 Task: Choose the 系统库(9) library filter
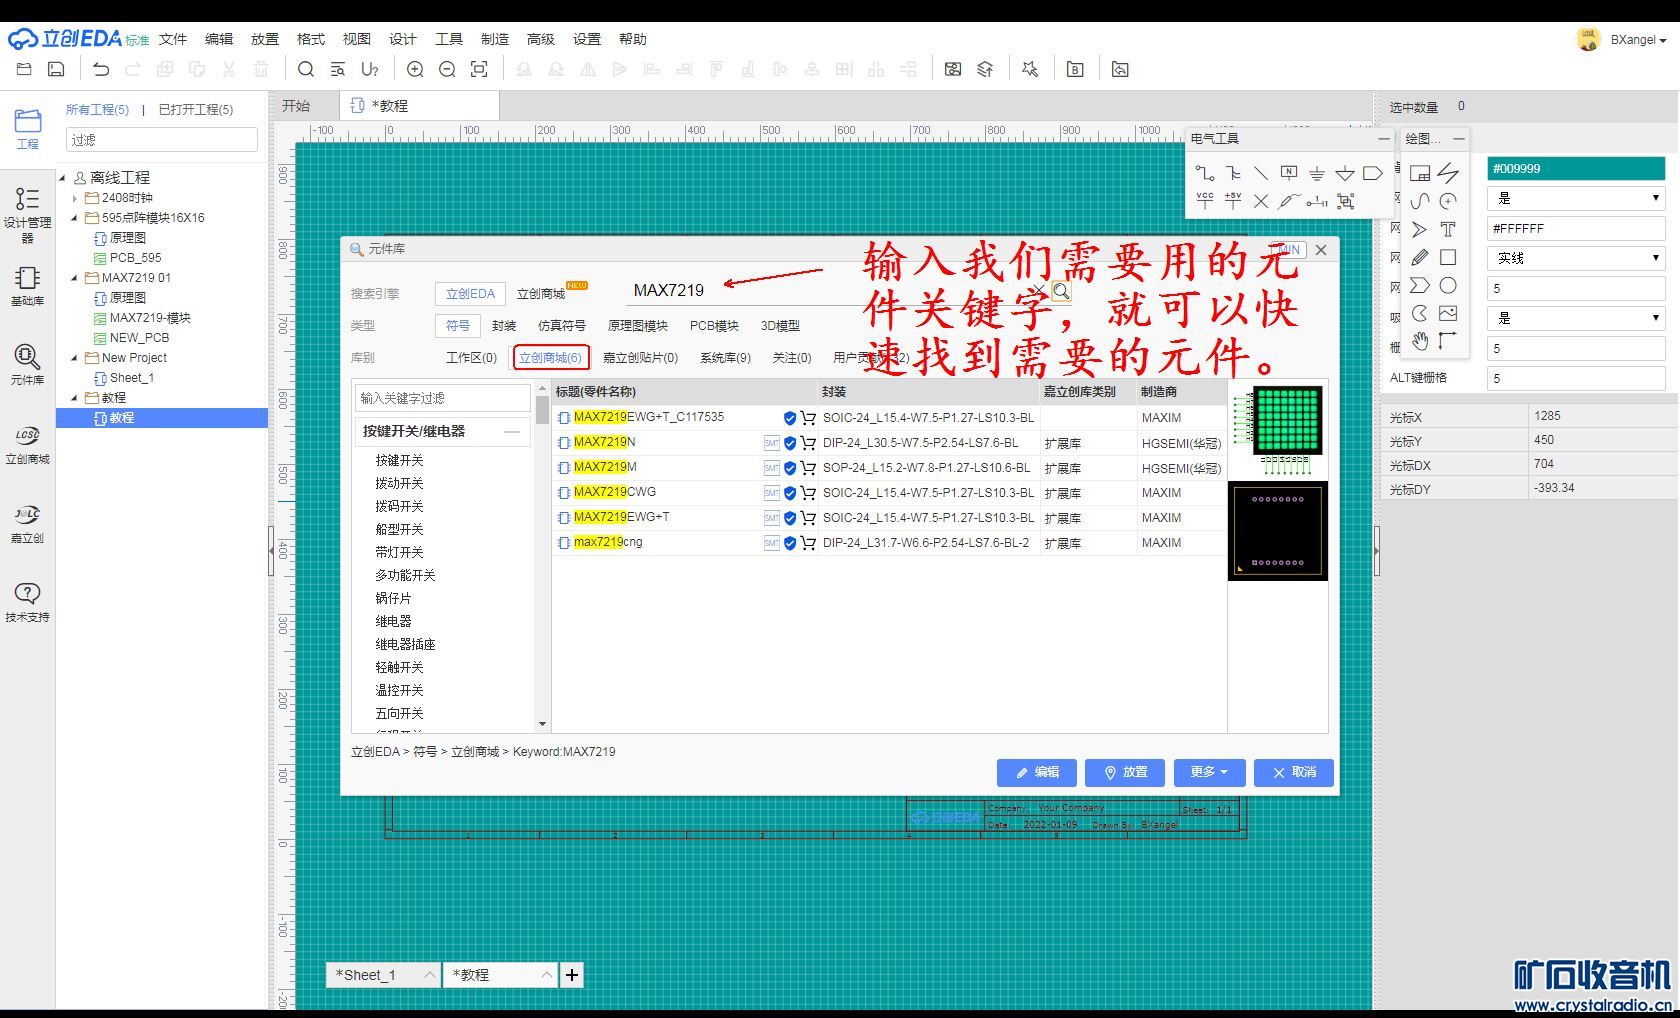(725, 358)
